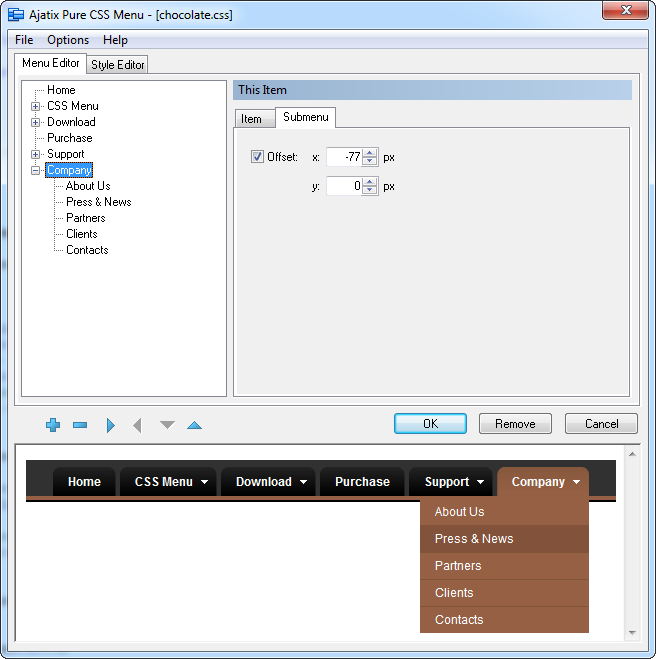Click Contacts in preview submenu
Image resolution: width=656 pixels, height=659 pixels.
tap(504, 619)
